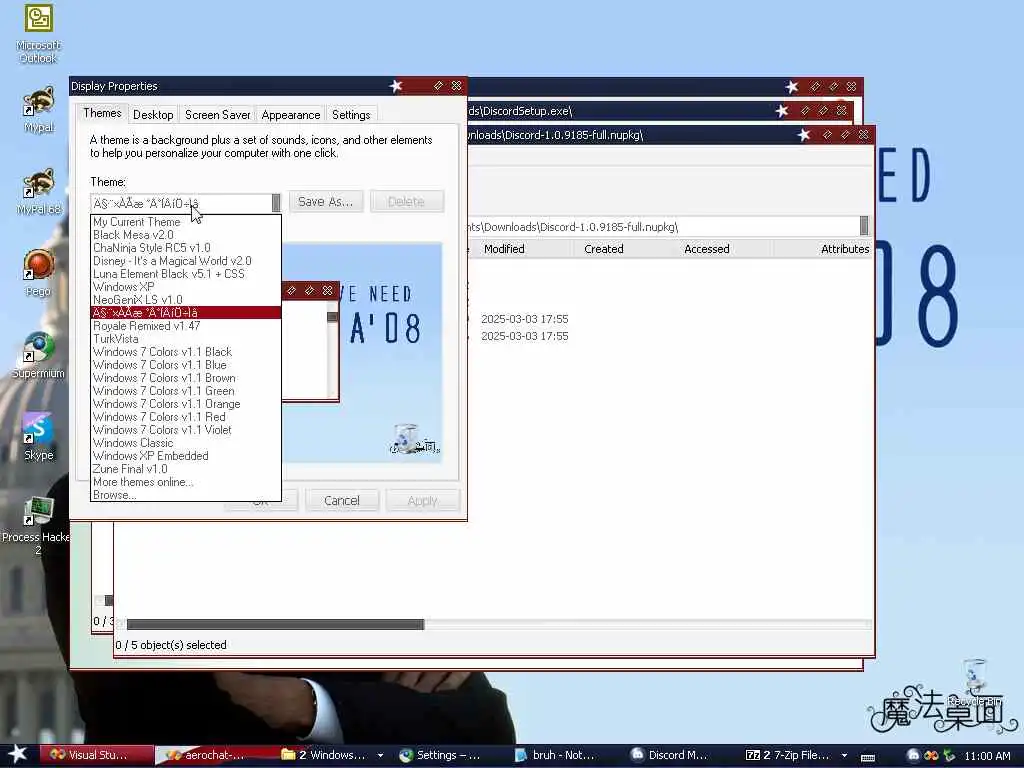Switch to Settings taskbar button
Viewport: 1024px width, 768px height.
point(448,755)
